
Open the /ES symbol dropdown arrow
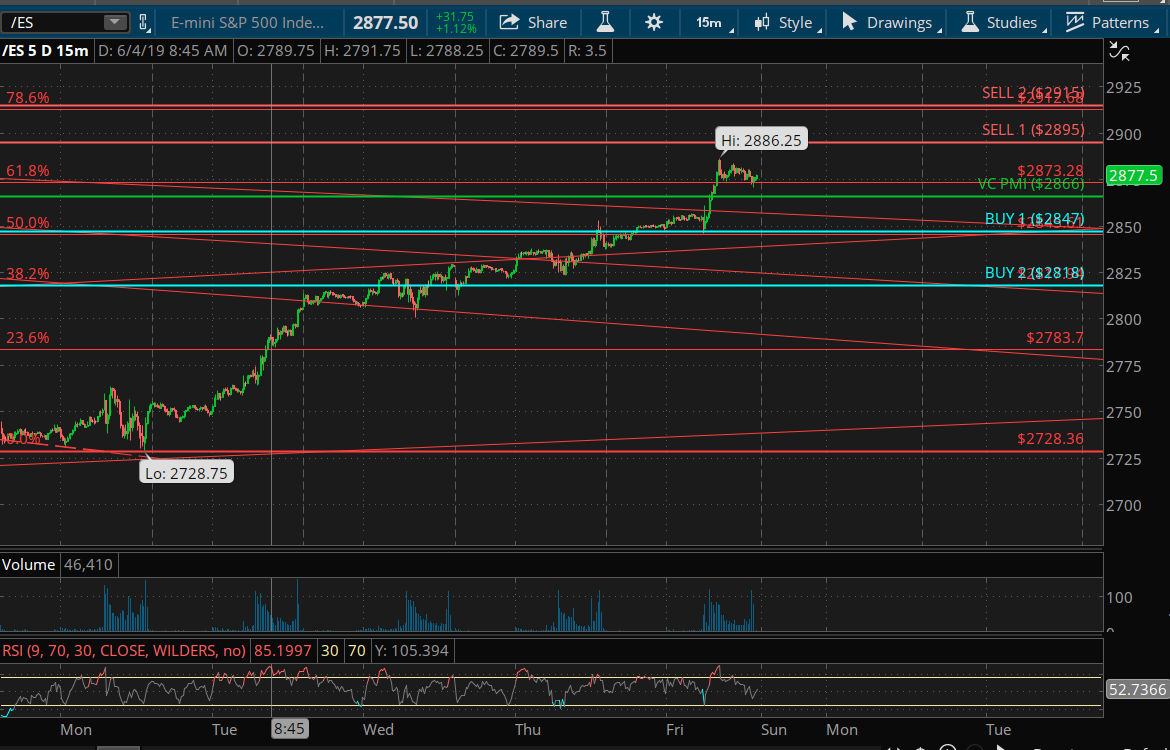(115, 22)
